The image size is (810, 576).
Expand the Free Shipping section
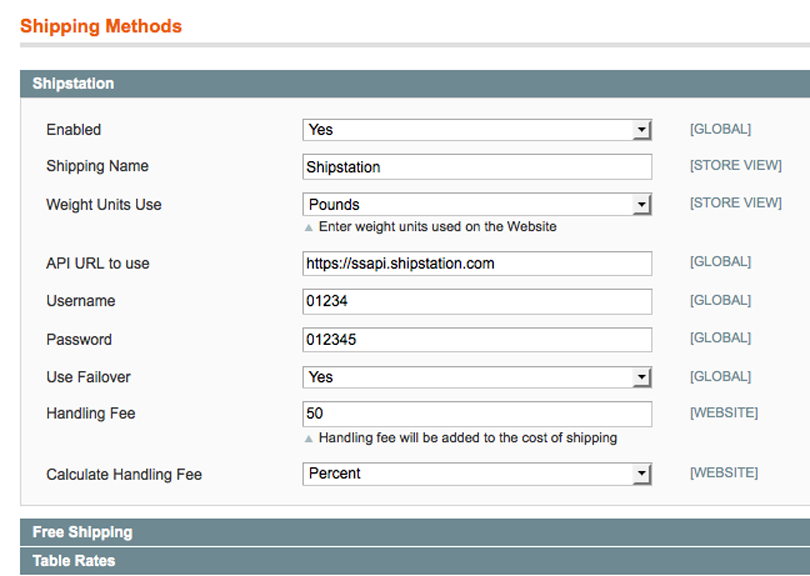point(82,532)
